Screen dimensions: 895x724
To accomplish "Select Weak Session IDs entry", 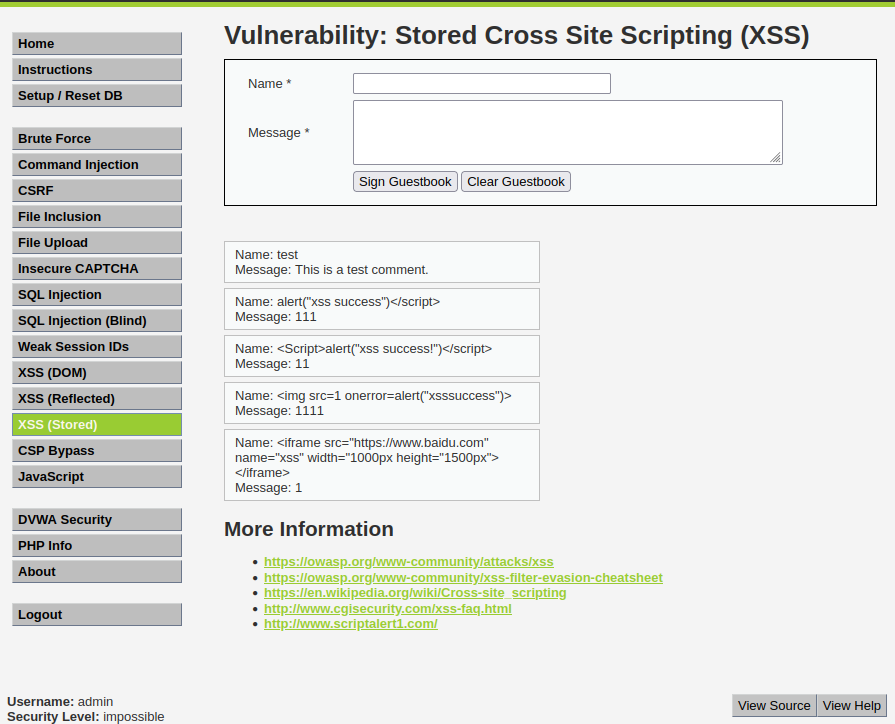I will (x=97, y=347).
